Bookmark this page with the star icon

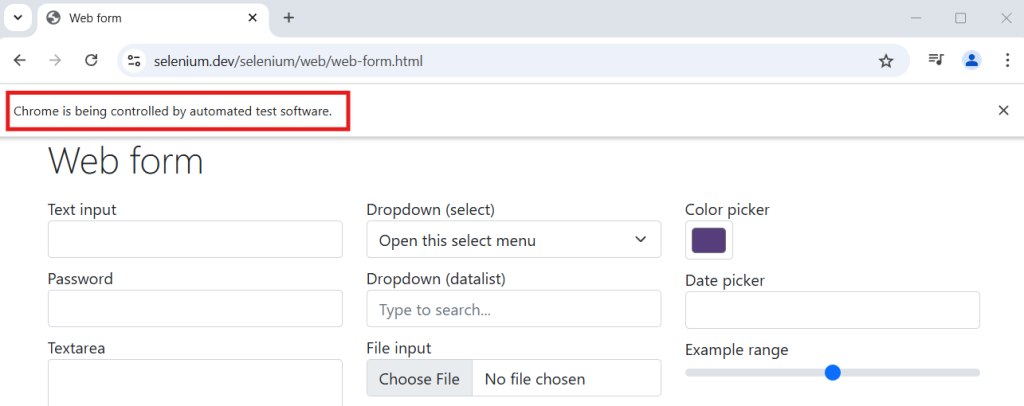(886, 61)
